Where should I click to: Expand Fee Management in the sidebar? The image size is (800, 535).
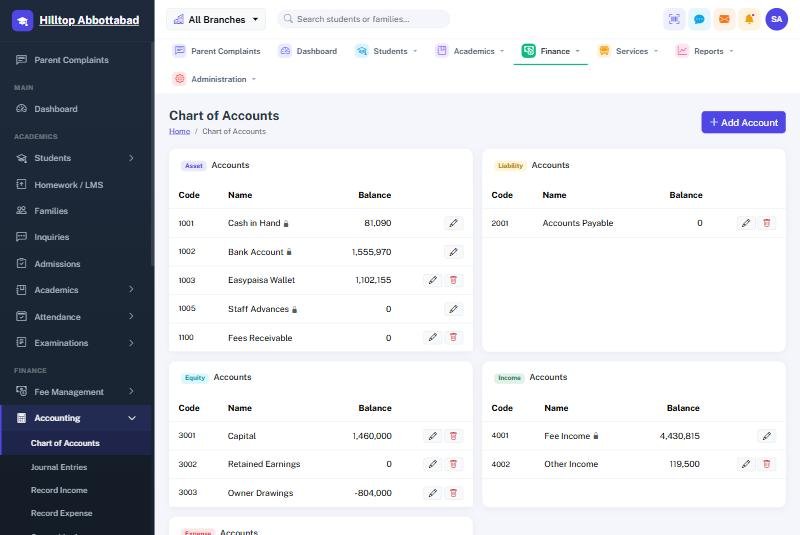click(x=77, y=392)
